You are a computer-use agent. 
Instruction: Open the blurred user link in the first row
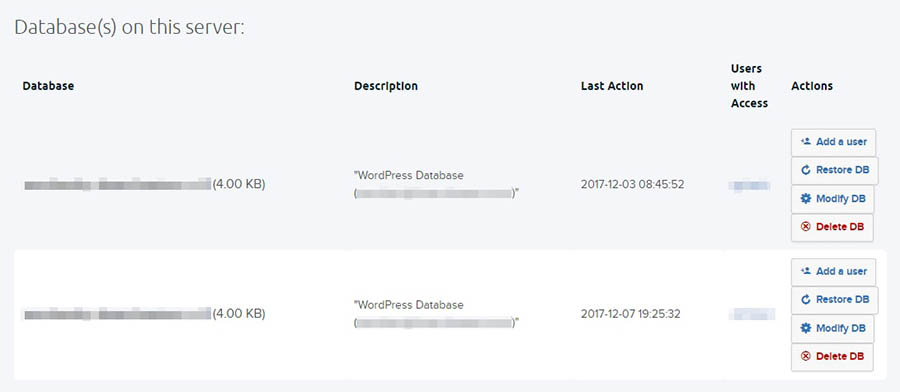(x=750, y=185)
